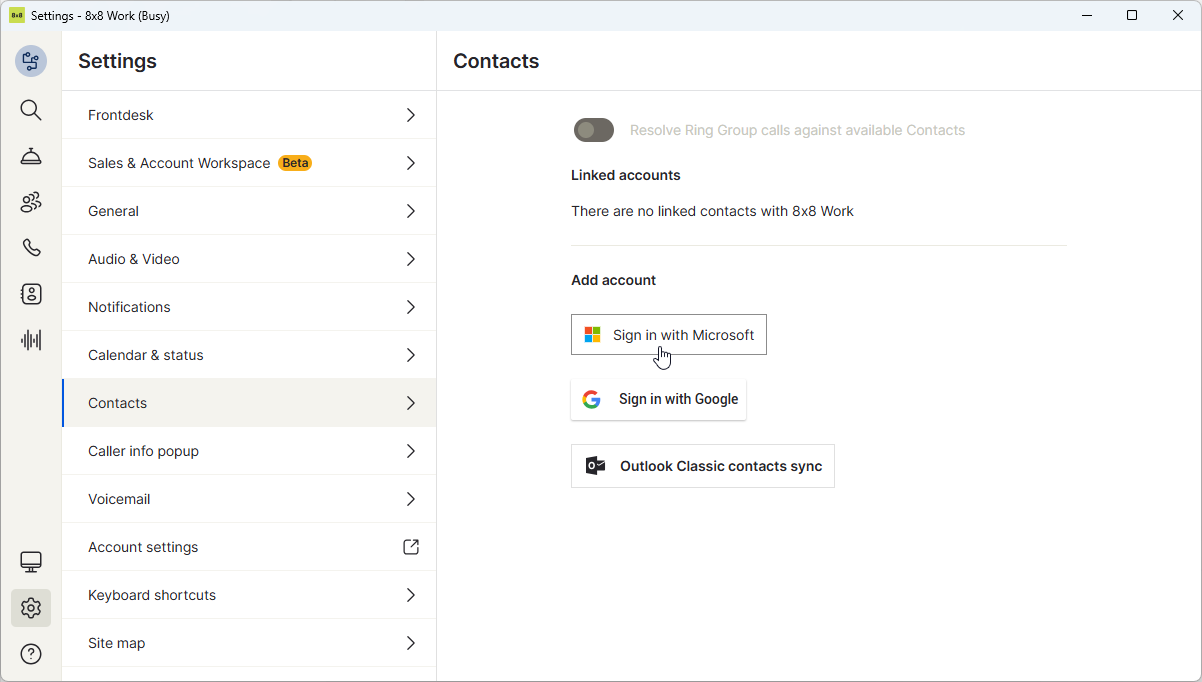Select Calendar & status settings item
The image size is (1202, 682).
pos(145,355)
